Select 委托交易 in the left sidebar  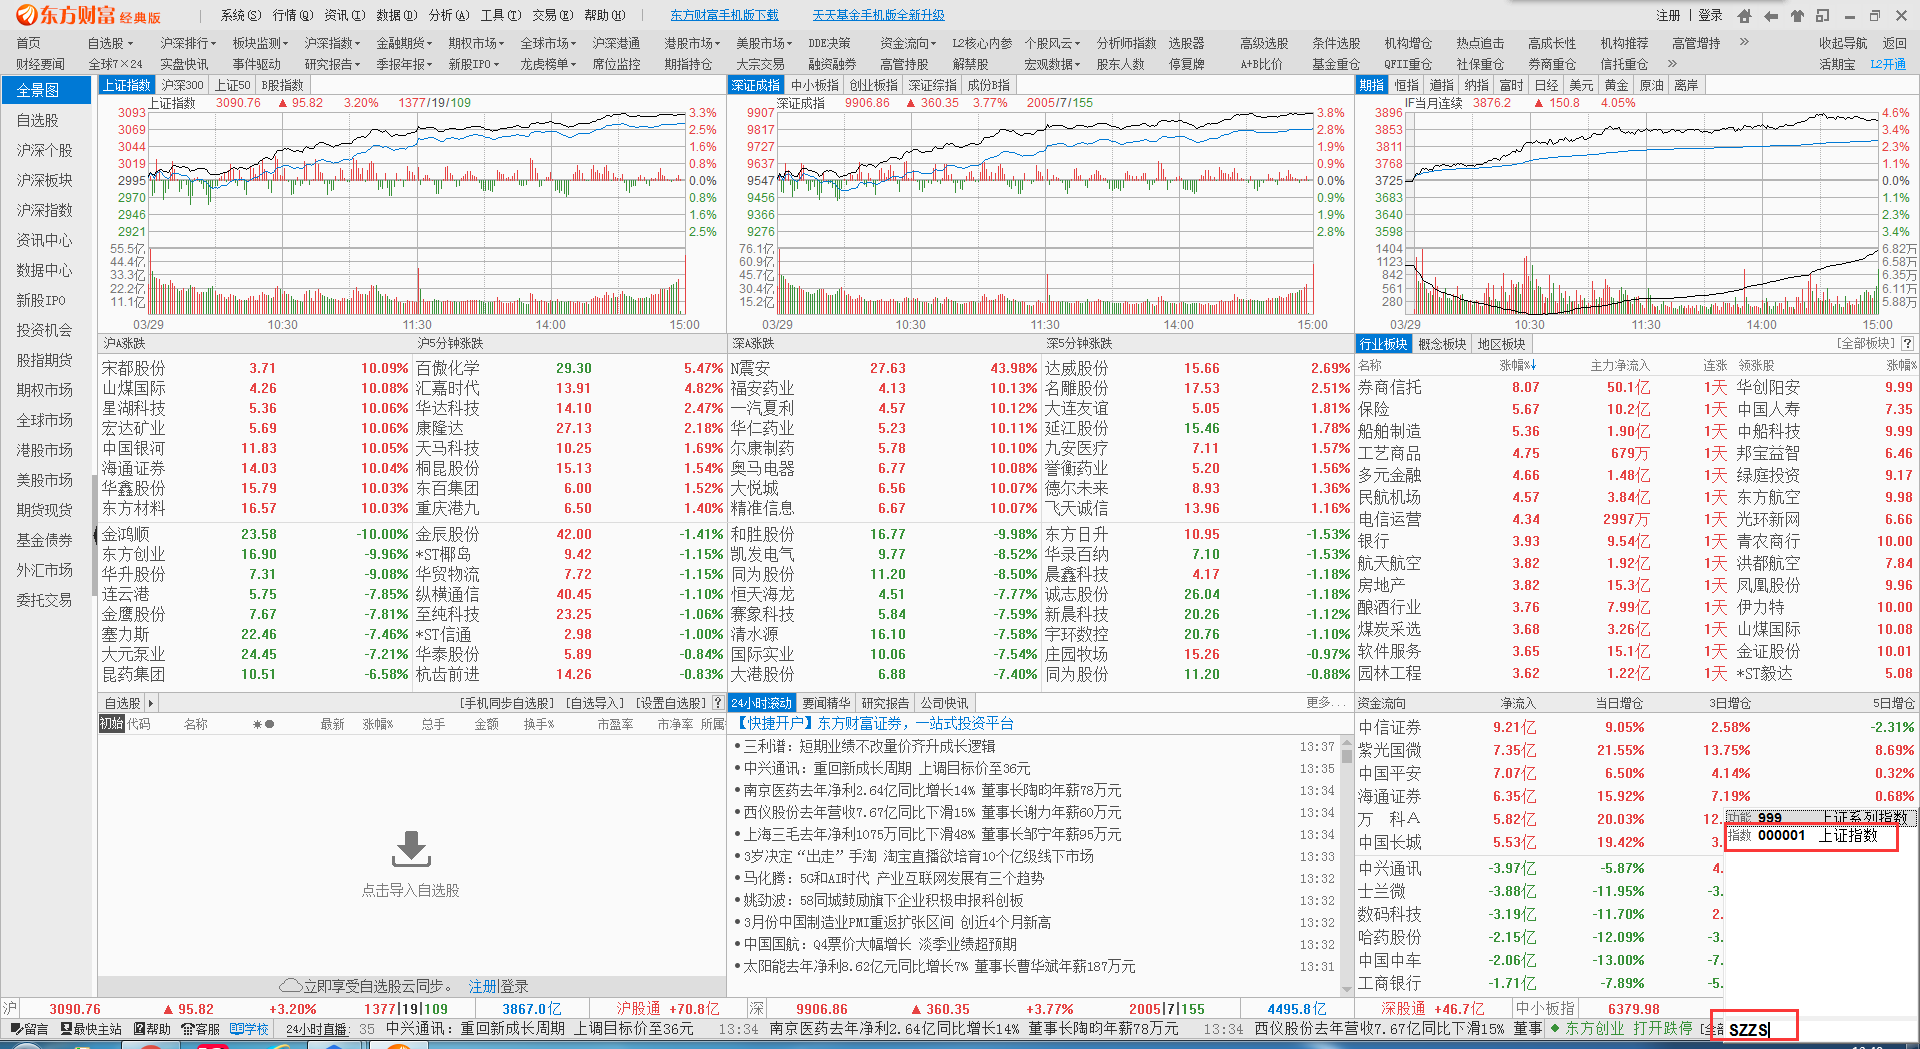tap(45, 600)
